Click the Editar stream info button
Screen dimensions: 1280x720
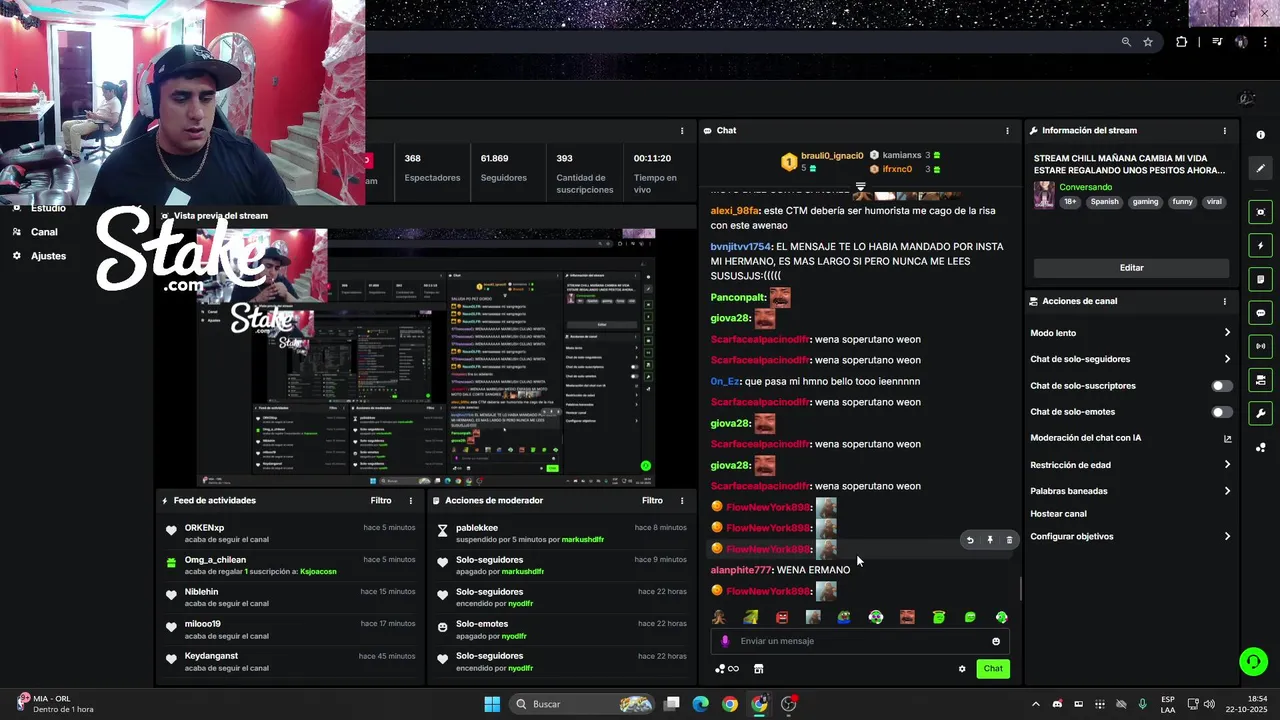[x=1131, y=268]
